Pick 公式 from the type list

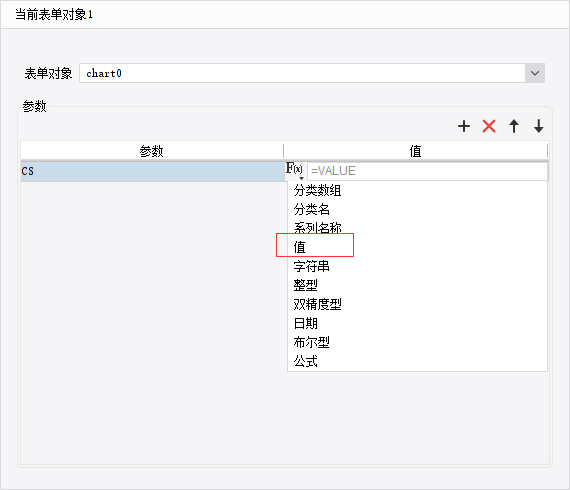[x=417, y=361]
